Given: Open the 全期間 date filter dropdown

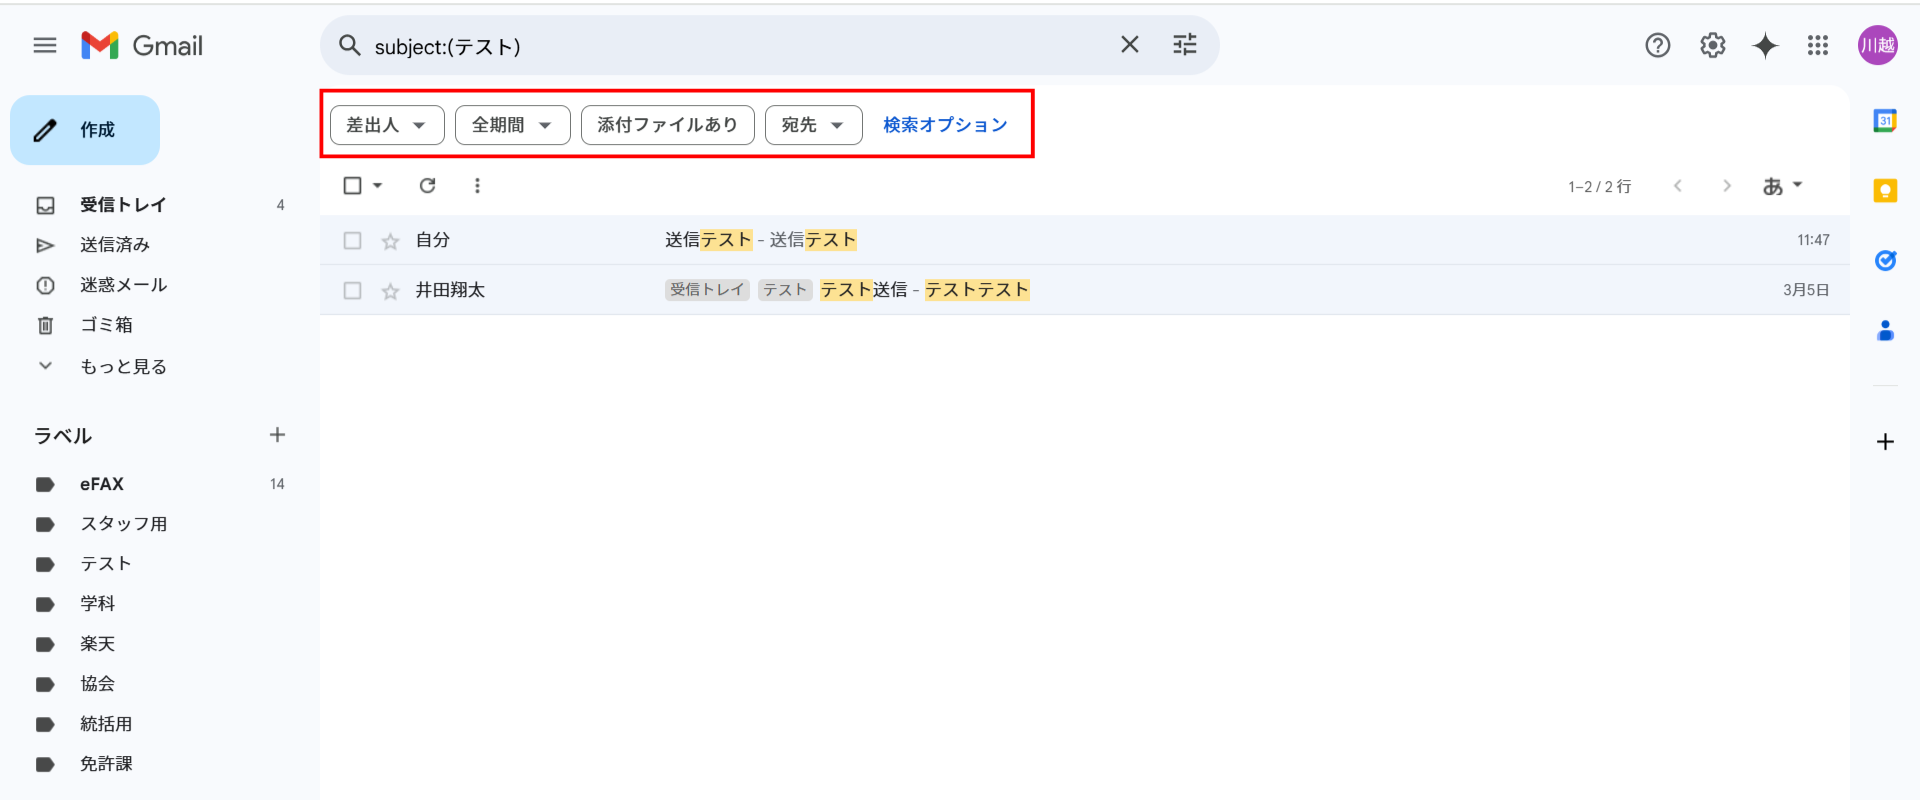Looking at the screenshot, I should coord(512,125).
